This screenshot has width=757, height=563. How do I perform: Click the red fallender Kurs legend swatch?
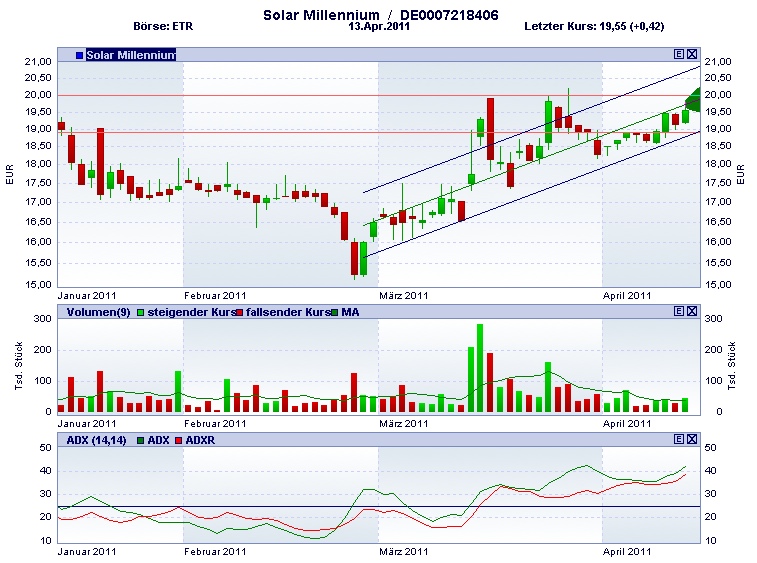(239, 312)
